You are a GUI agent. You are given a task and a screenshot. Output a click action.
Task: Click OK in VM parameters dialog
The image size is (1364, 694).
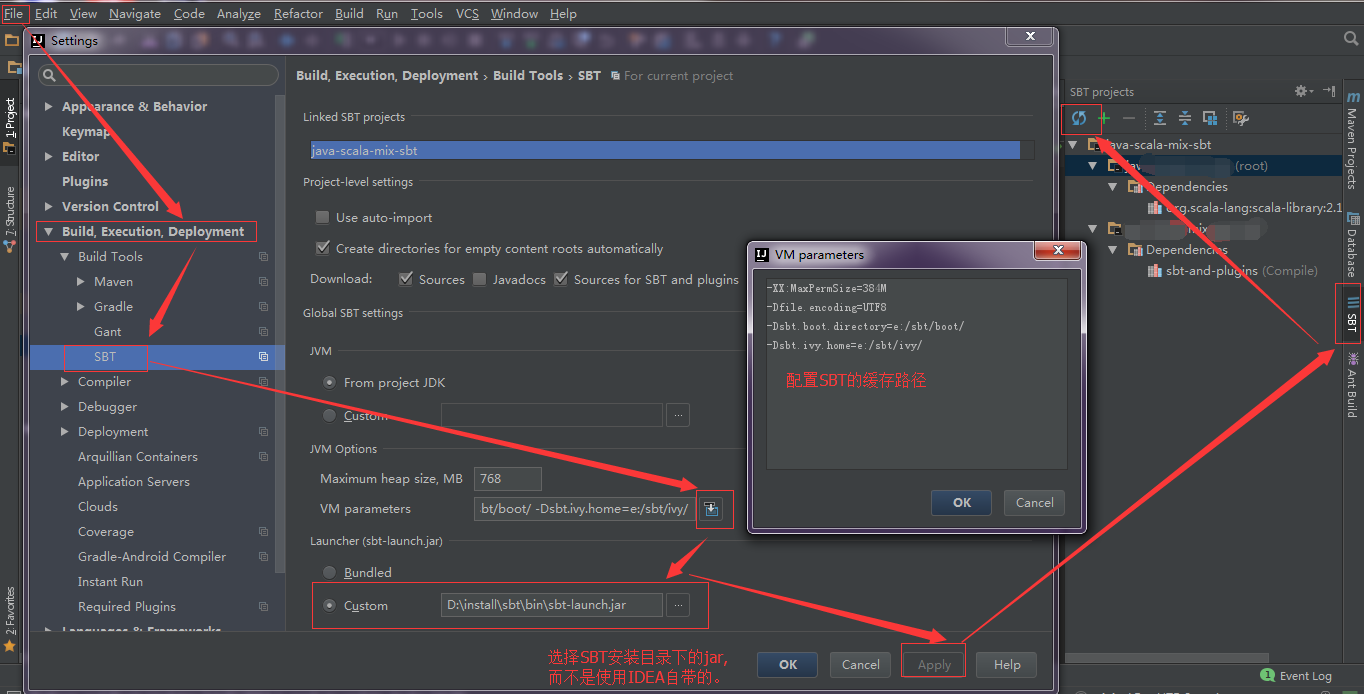point(961,503)
